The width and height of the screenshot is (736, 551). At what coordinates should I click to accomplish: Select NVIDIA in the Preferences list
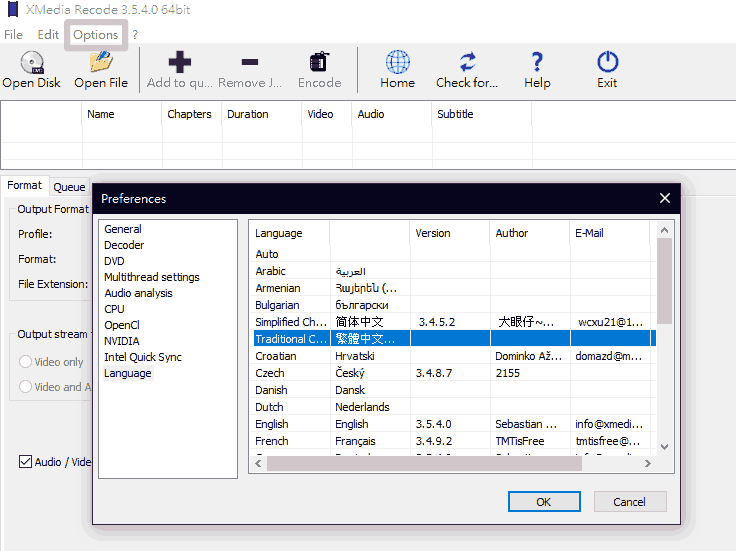(x=122, y=341)
